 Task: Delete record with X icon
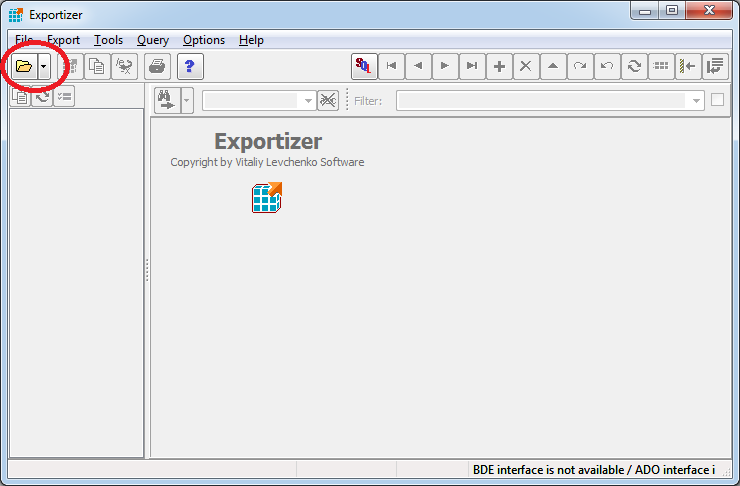(526, 67)
